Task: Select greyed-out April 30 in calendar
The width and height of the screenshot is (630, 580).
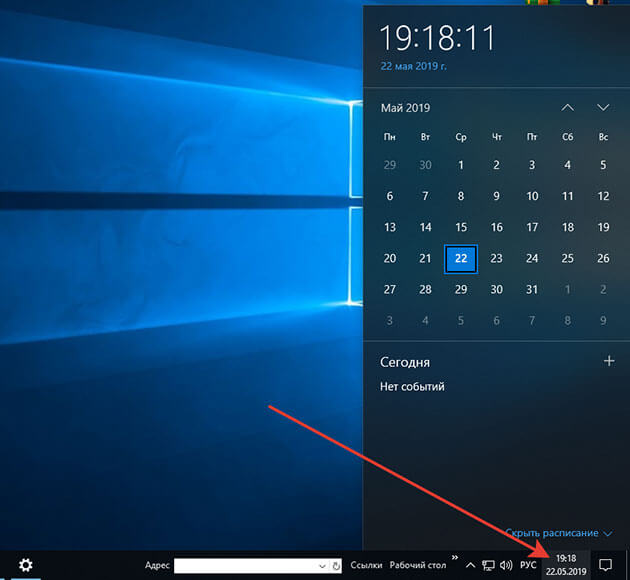Action: point(425,165)
